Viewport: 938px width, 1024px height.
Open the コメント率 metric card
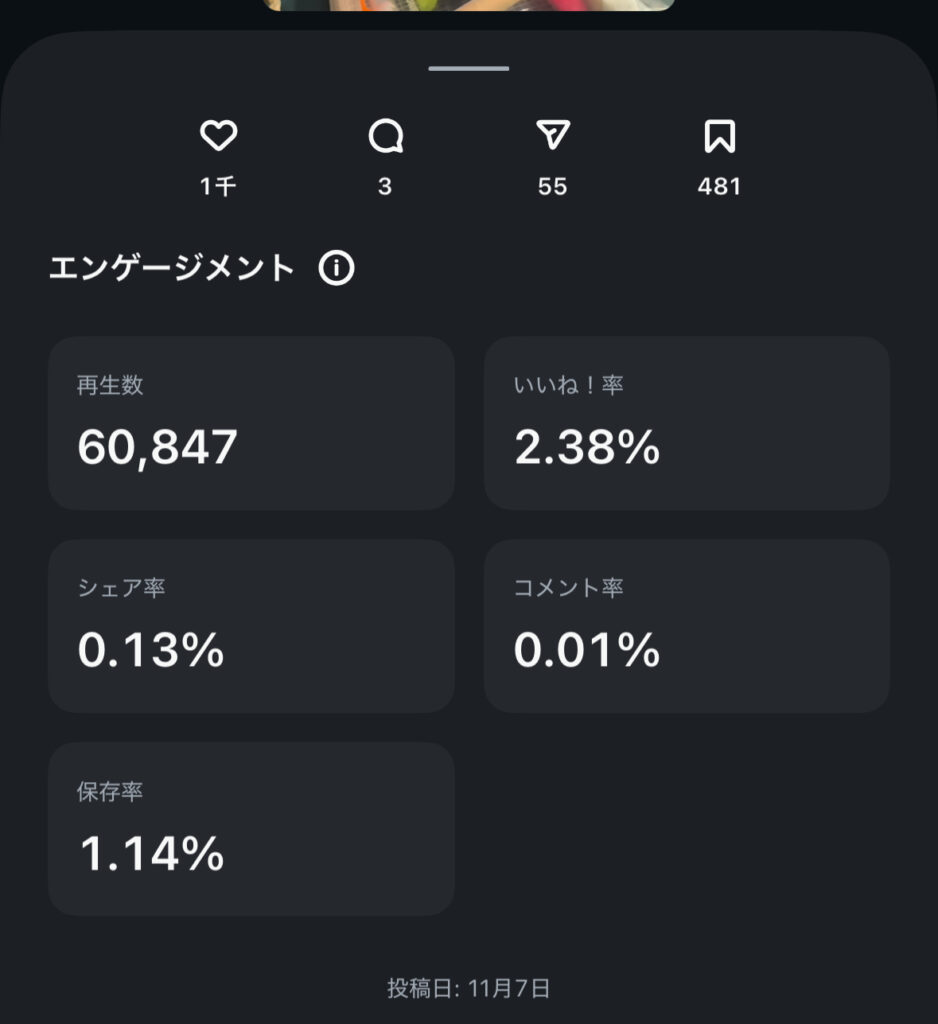(x=686, y=626)
